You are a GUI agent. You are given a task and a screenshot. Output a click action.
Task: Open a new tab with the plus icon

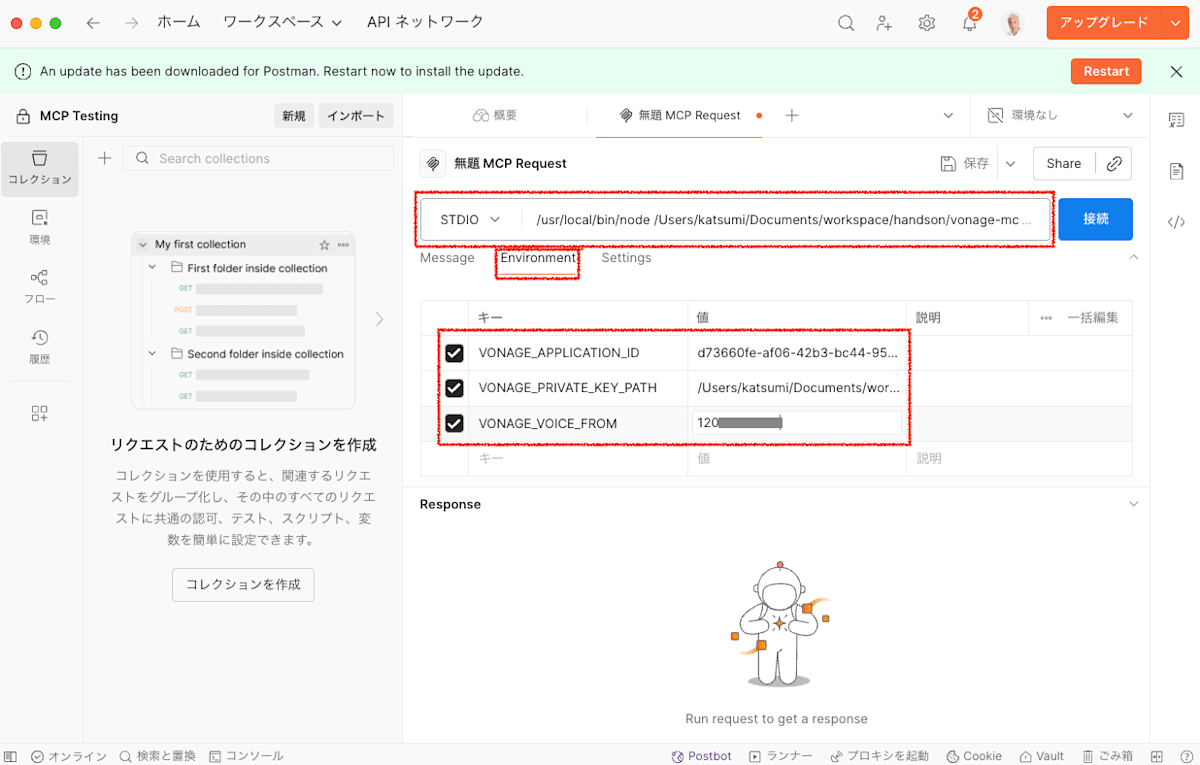pos(792,115)
